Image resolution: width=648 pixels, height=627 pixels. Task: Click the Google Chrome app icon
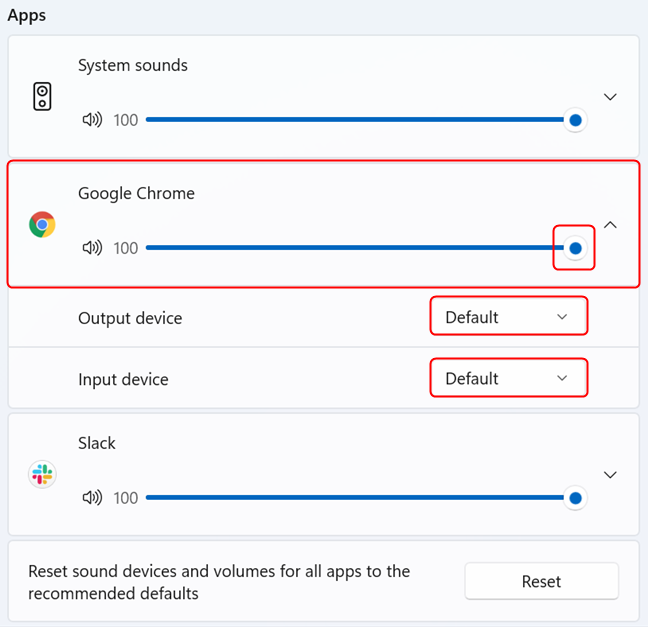point(42,224)
